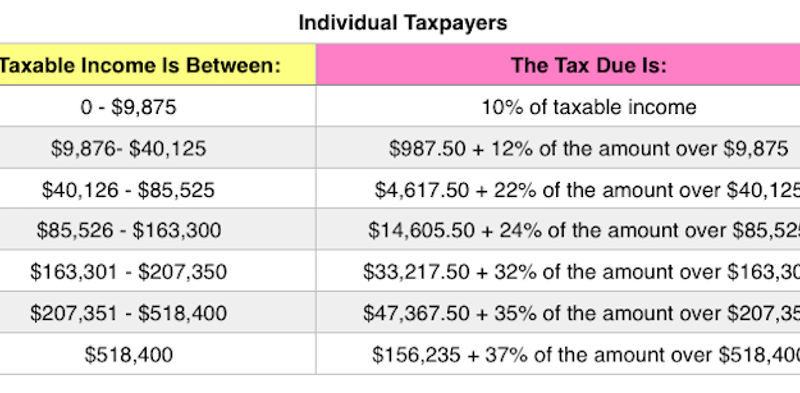Image resolution: width=800 pixels, height=393 pixels.
Task: Click the $4,617.50 + 22% tax cell
Action: [558, 189]
